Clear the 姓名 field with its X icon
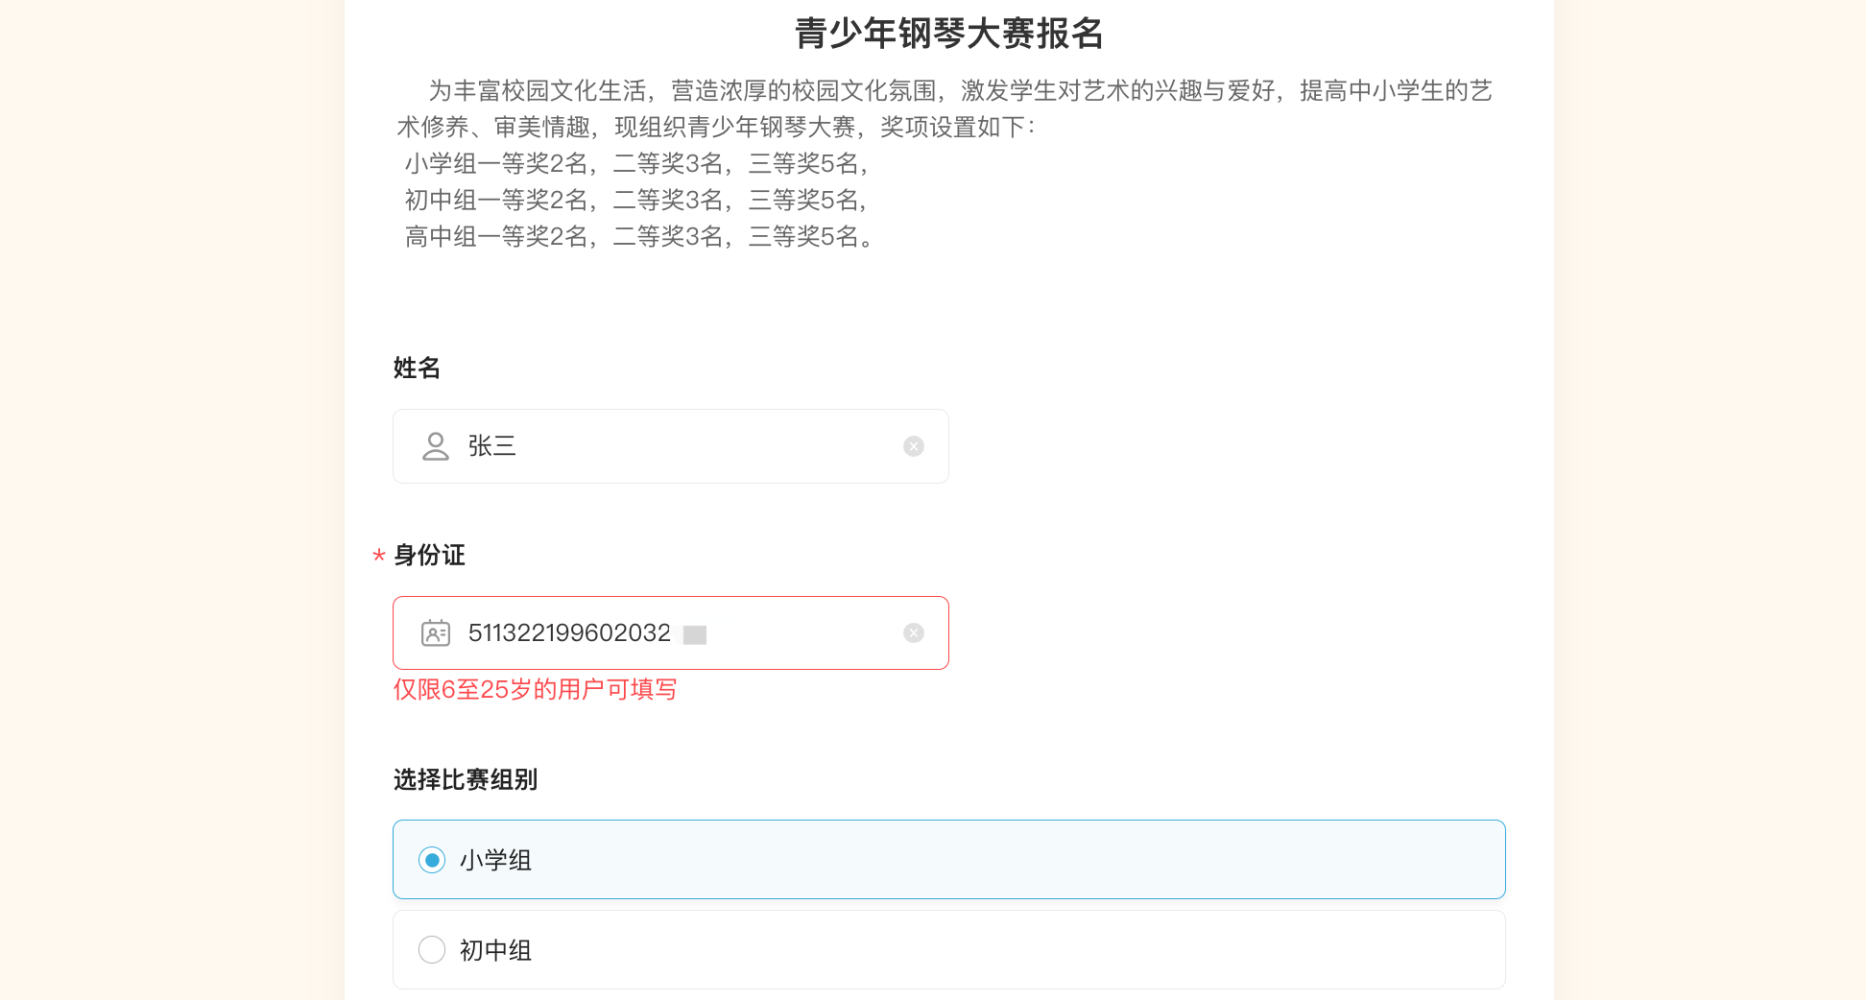1866x1000 pixels. pyautogui.click(x=913, y=446)
